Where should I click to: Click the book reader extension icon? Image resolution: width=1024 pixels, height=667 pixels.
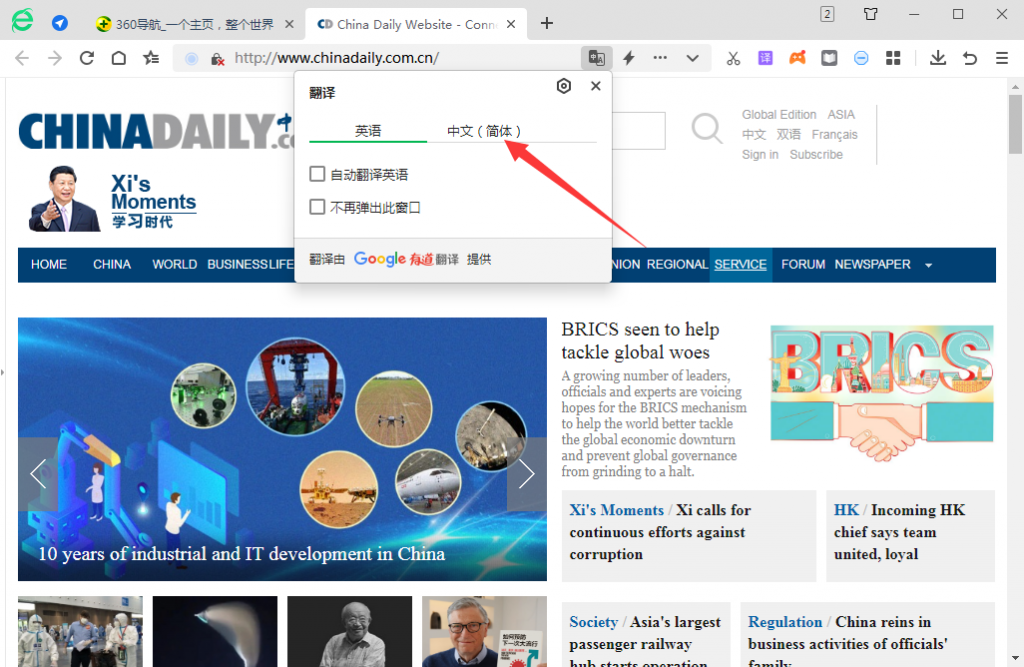click(829, 58)
